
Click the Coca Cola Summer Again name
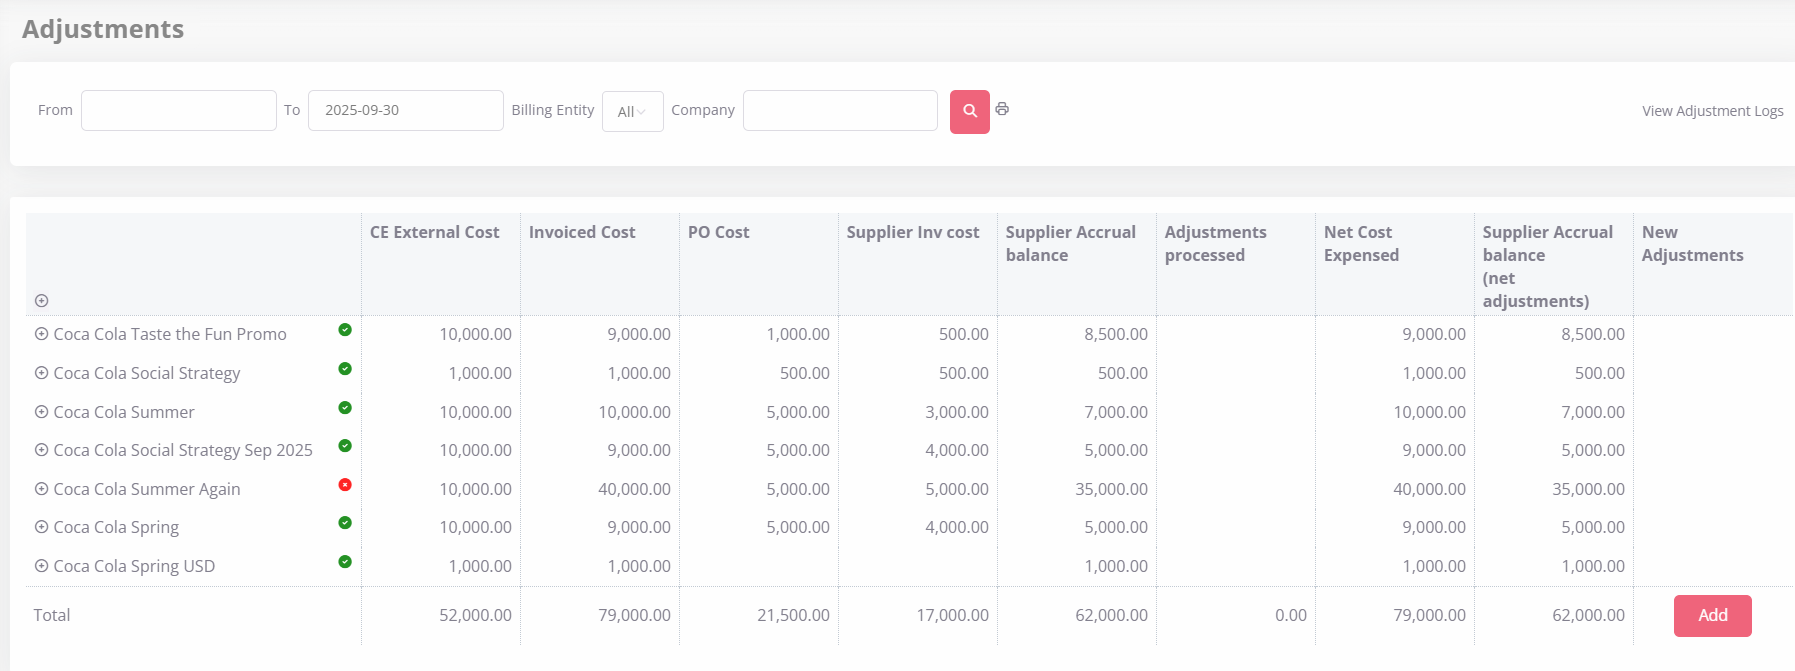[147, 489]
